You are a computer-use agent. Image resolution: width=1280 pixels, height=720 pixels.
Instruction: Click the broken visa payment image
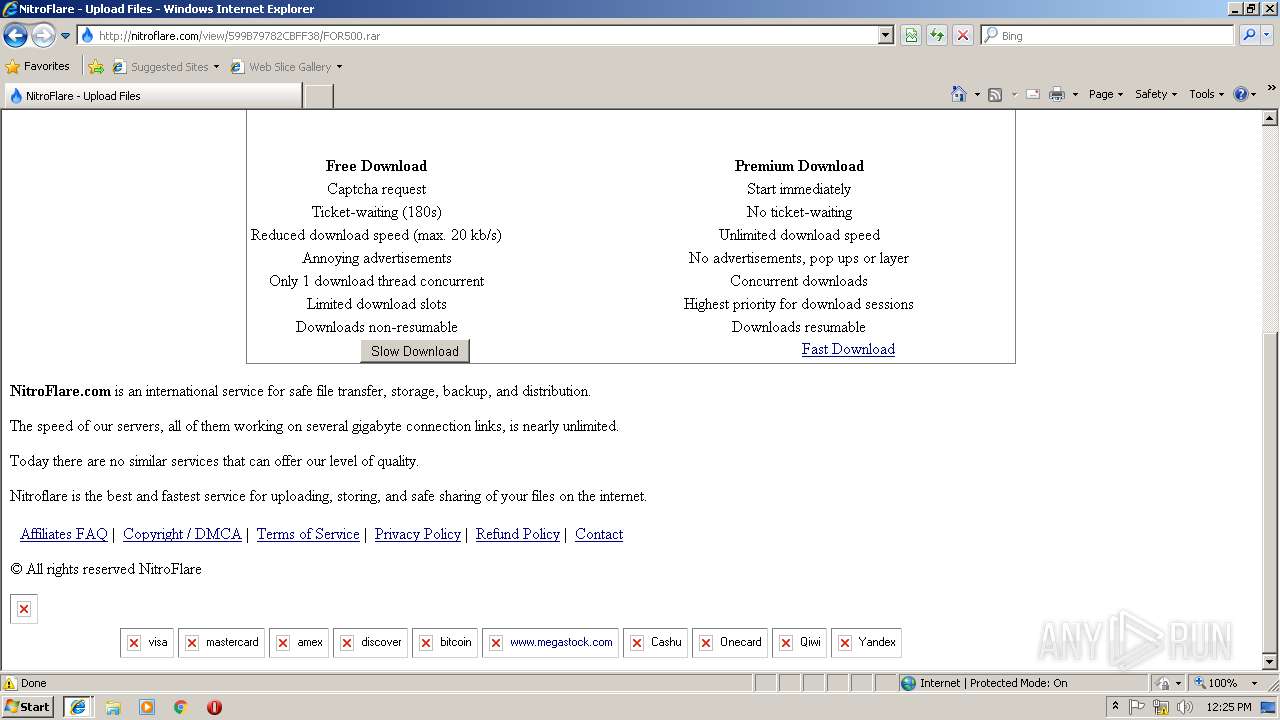click(x=147, y=642)
